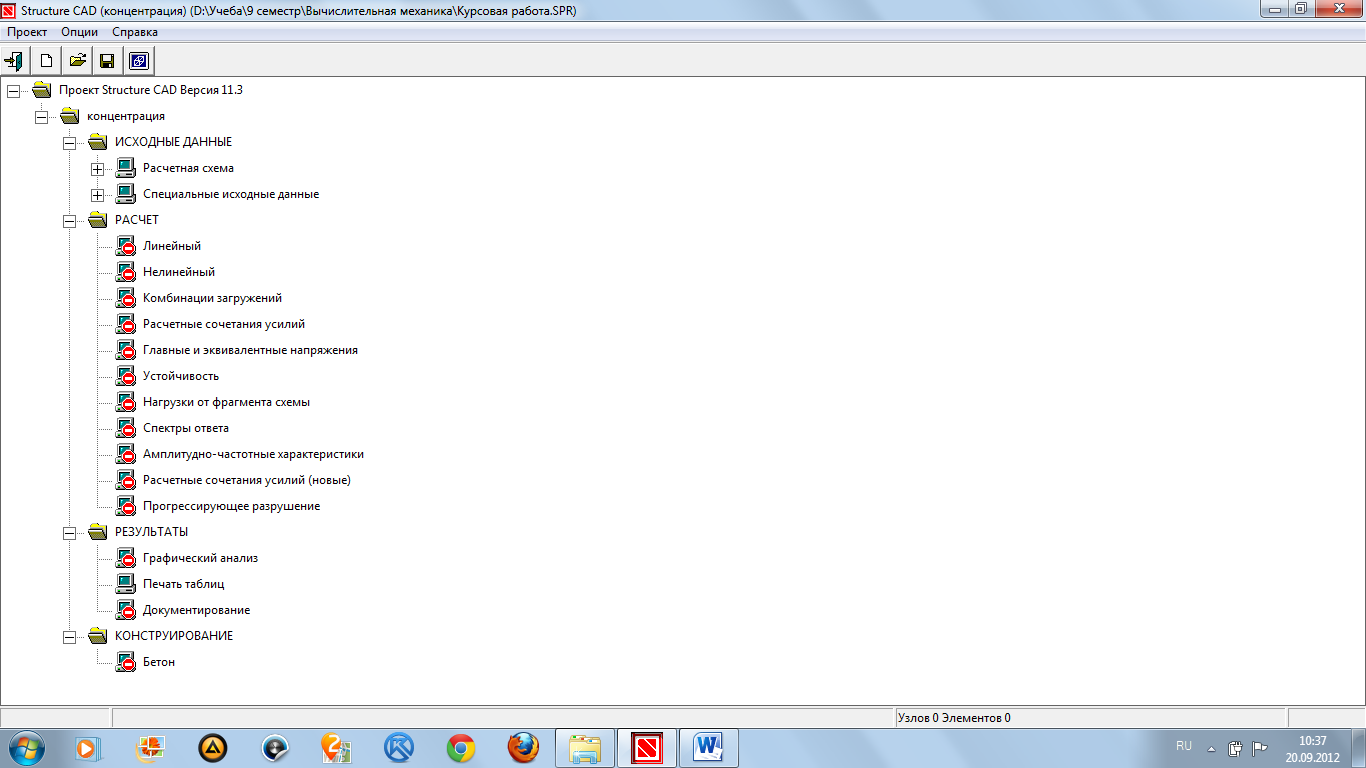Screen dimensions: 1366x768
Task: Click the Амплитудно-частотные характеристики icon
Action: point(125,454)
